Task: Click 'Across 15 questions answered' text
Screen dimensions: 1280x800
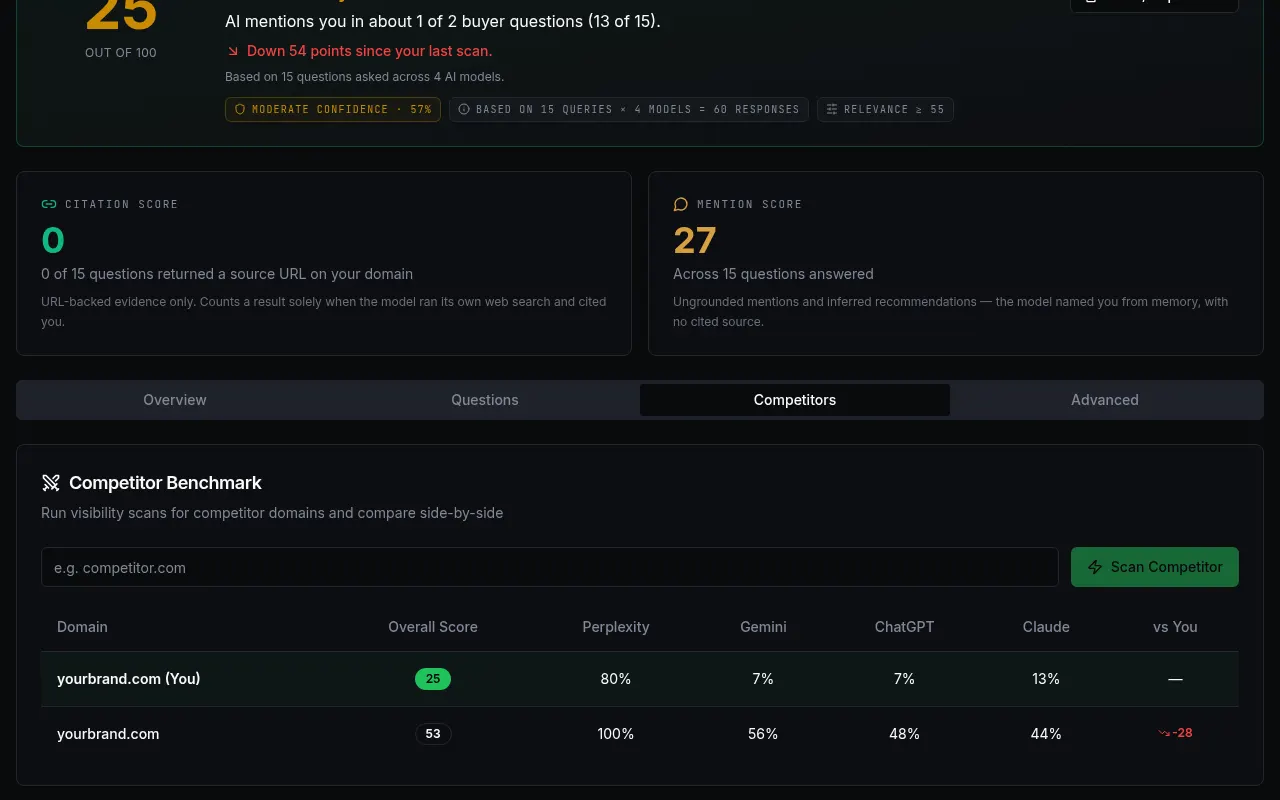Action: (x=773, y=274)
